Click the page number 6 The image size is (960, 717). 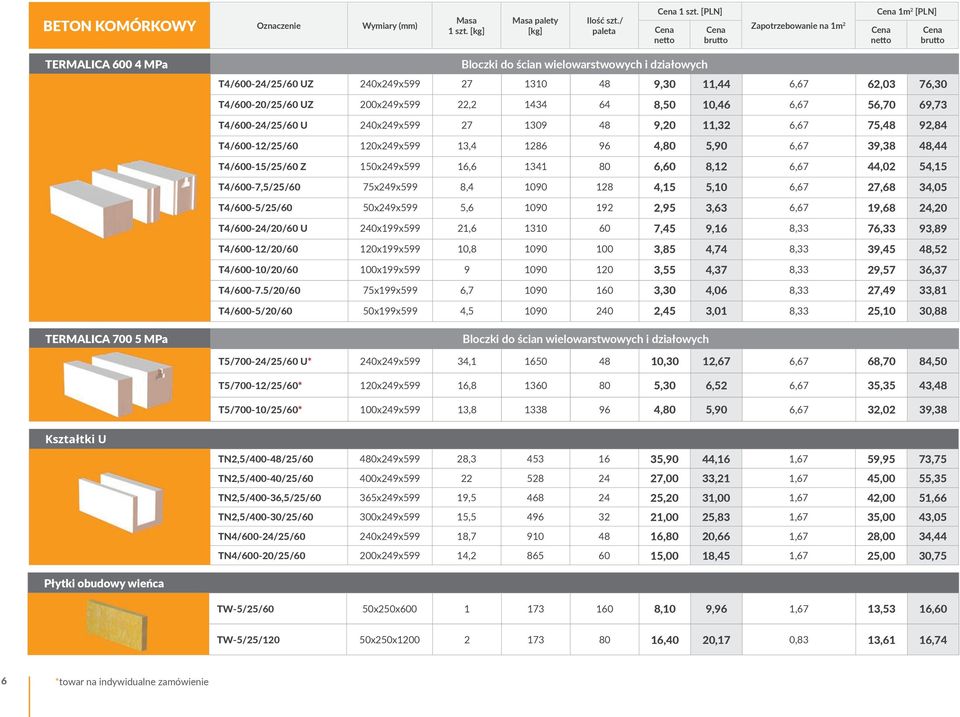pos(4,681)
